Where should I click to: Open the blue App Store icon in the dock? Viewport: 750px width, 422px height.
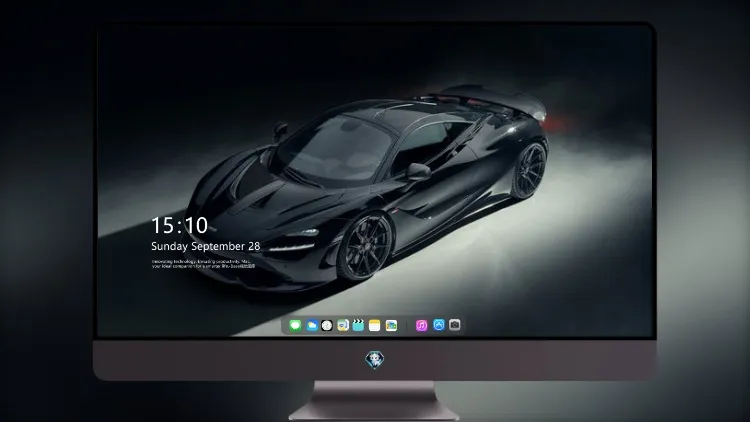pos(439,325)
